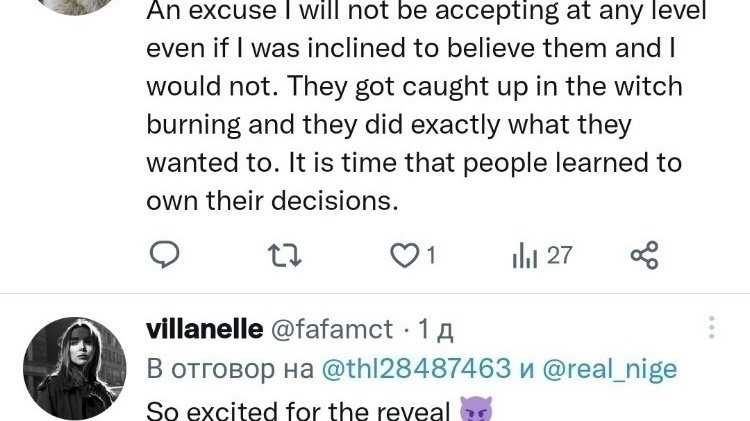
Task: Visit the @thl28487463 mention link
Action: [x=416, y=369]
